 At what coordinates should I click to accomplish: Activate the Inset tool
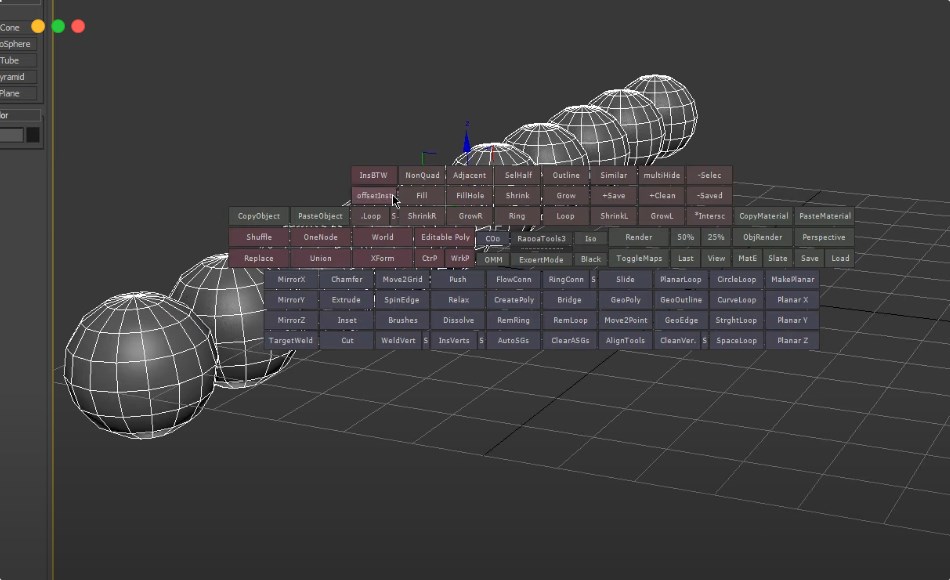click(346, 320)
